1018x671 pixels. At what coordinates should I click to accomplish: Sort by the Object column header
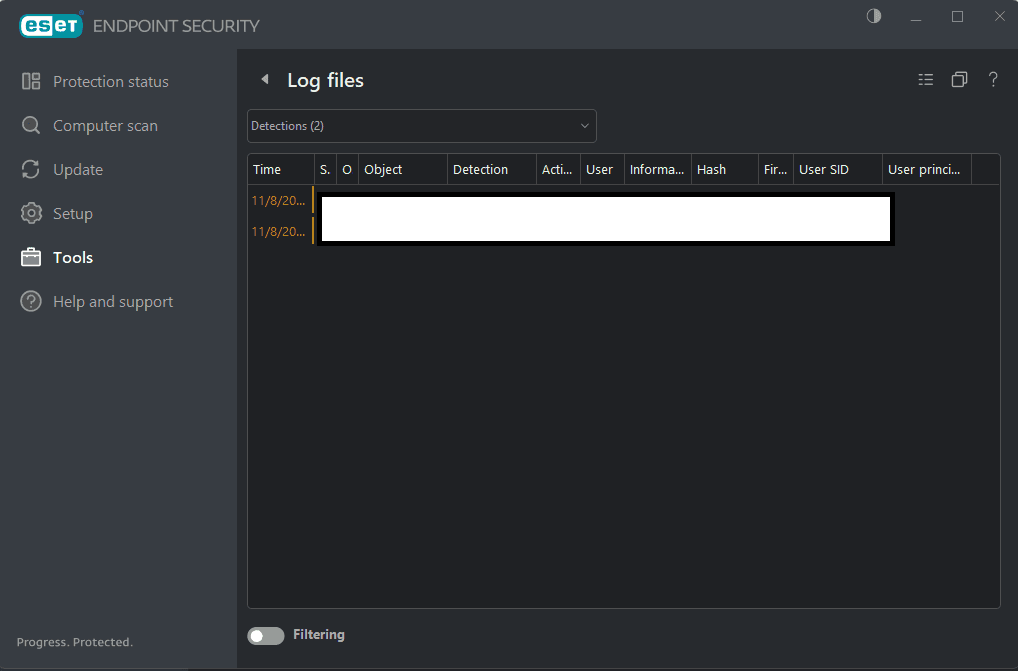click(x=403, y=169)
